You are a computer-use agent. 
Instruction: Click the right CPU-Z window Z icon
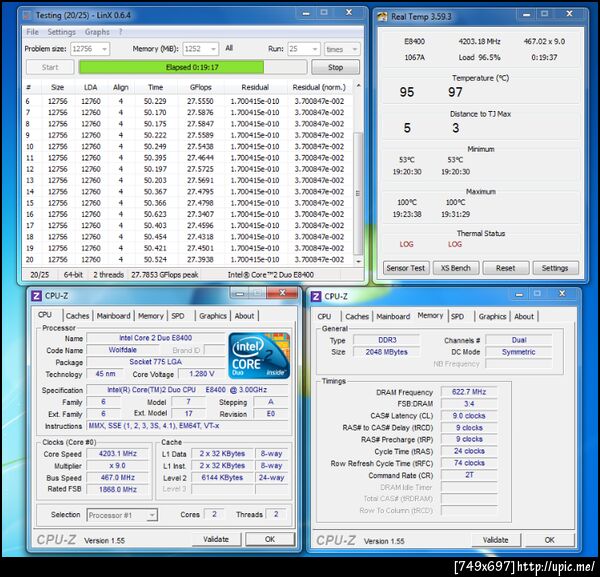pyautogui.click(x=316, y=296)
